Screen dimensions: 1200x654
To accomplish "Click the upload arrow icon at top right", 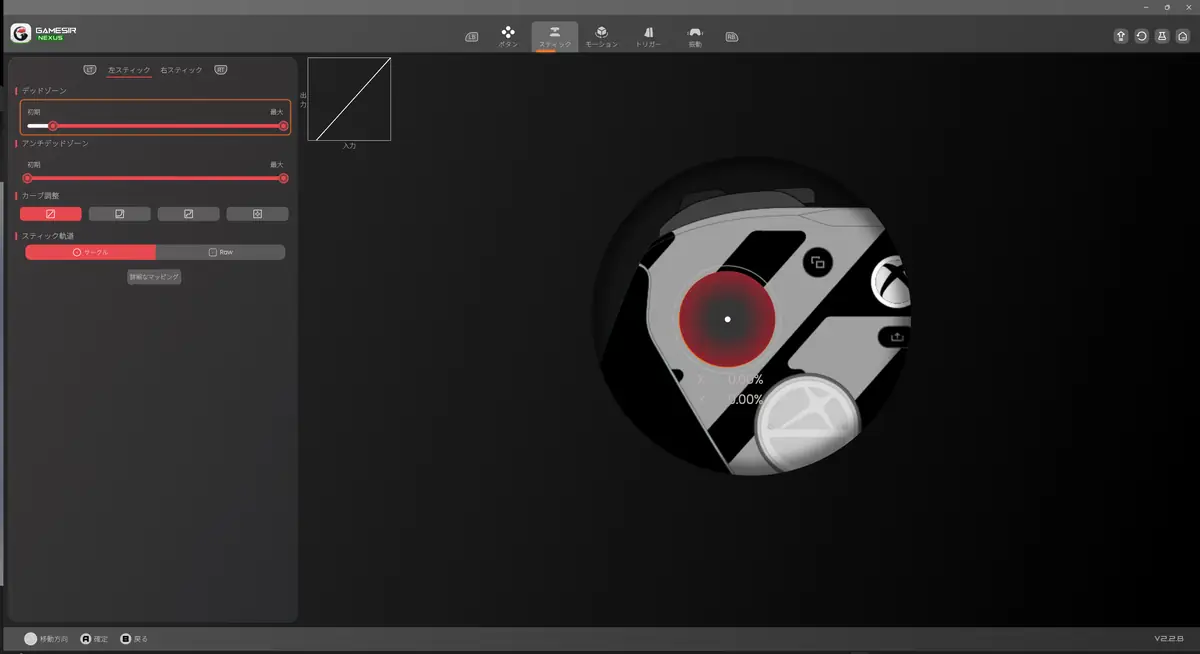I will pyautogui.click(x=1121, y=36).
